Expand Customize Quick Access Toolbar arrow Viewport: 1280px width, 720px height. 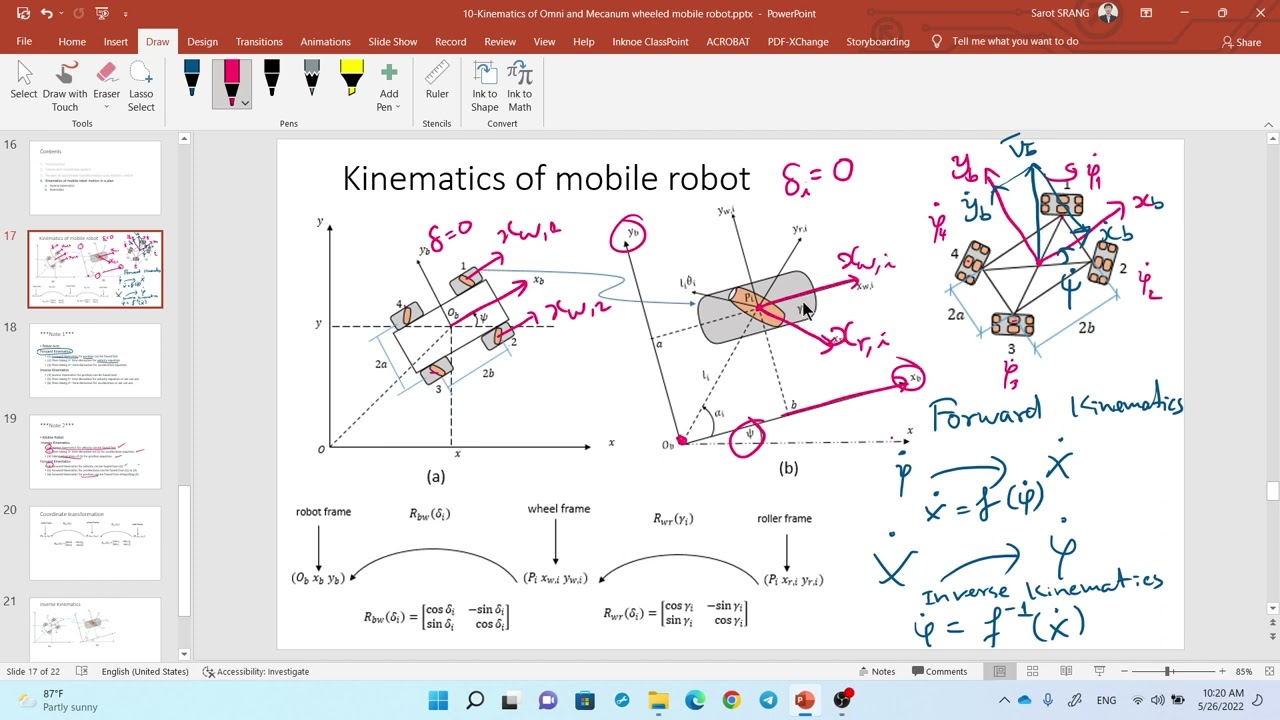[x=125, y=14]
